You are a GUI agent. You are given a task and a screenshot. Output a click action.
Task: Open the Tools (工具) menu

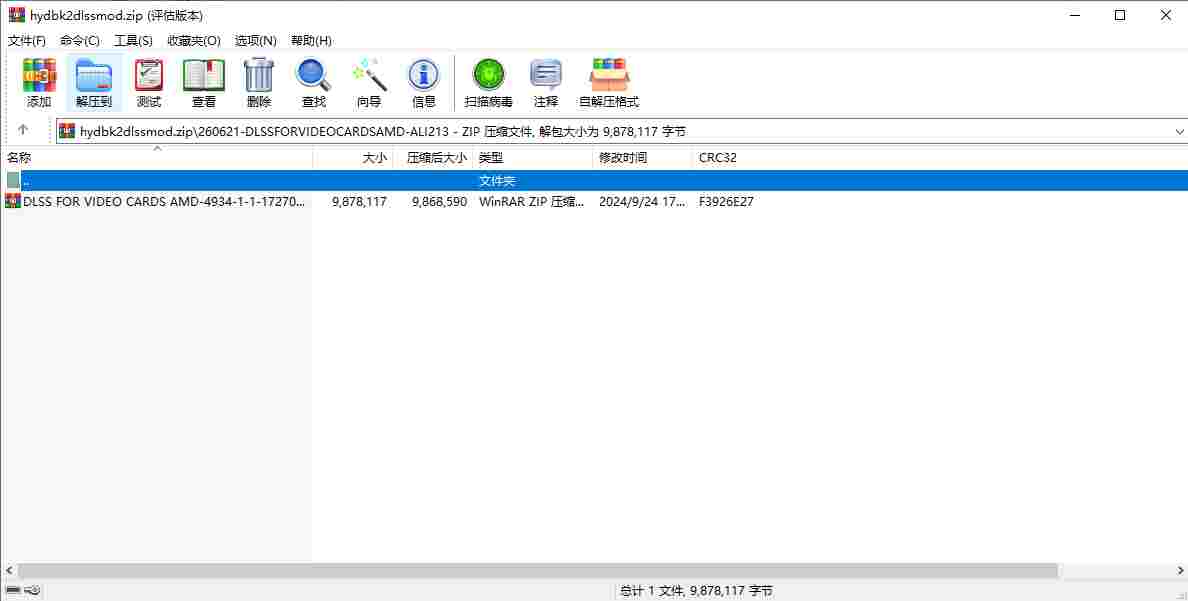(133, 40)
